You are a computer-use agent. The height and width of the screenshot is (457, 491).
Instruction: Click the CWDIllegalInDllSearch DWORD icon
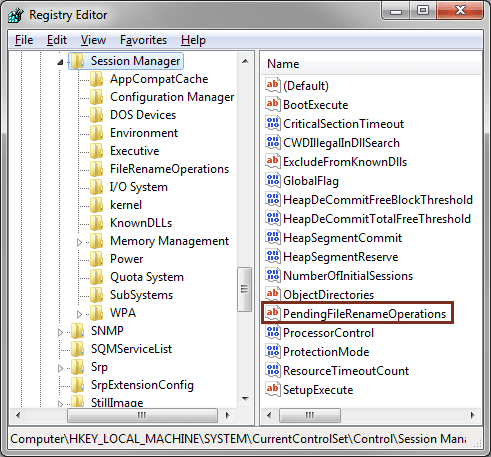[272, 142]
